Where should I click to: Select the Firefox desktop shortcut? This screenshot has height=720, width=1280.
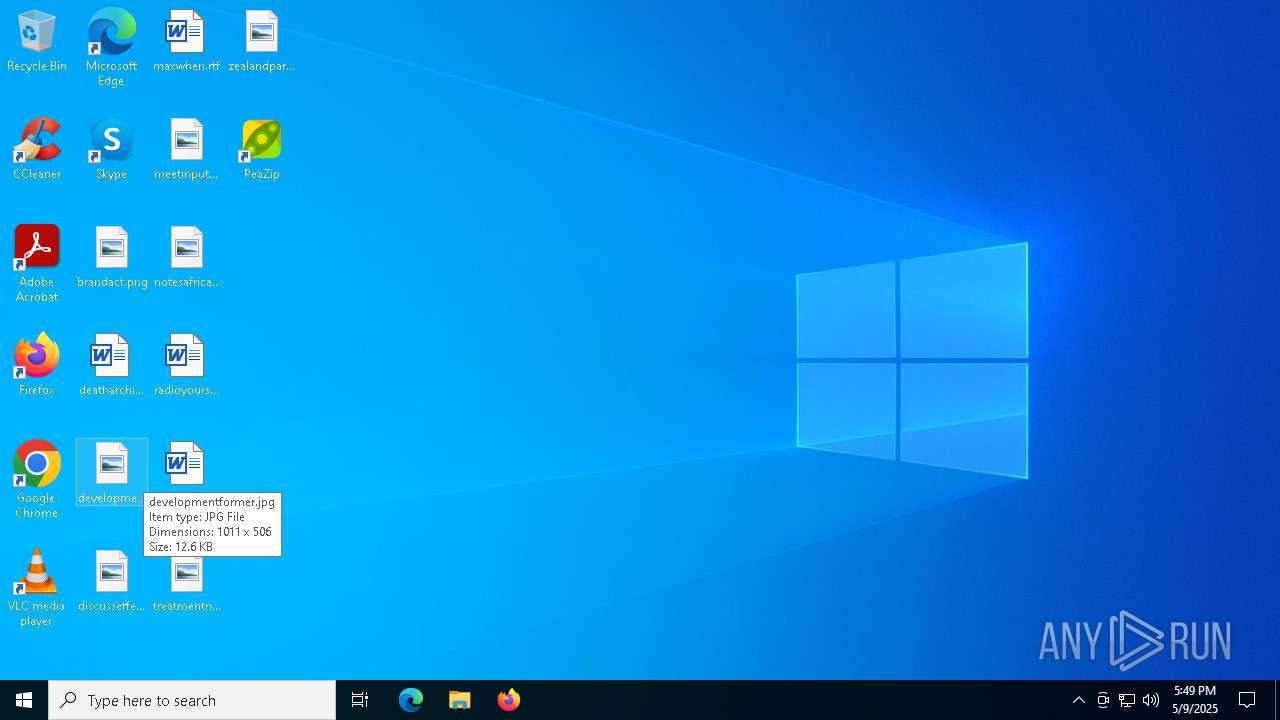pos(37,366)
